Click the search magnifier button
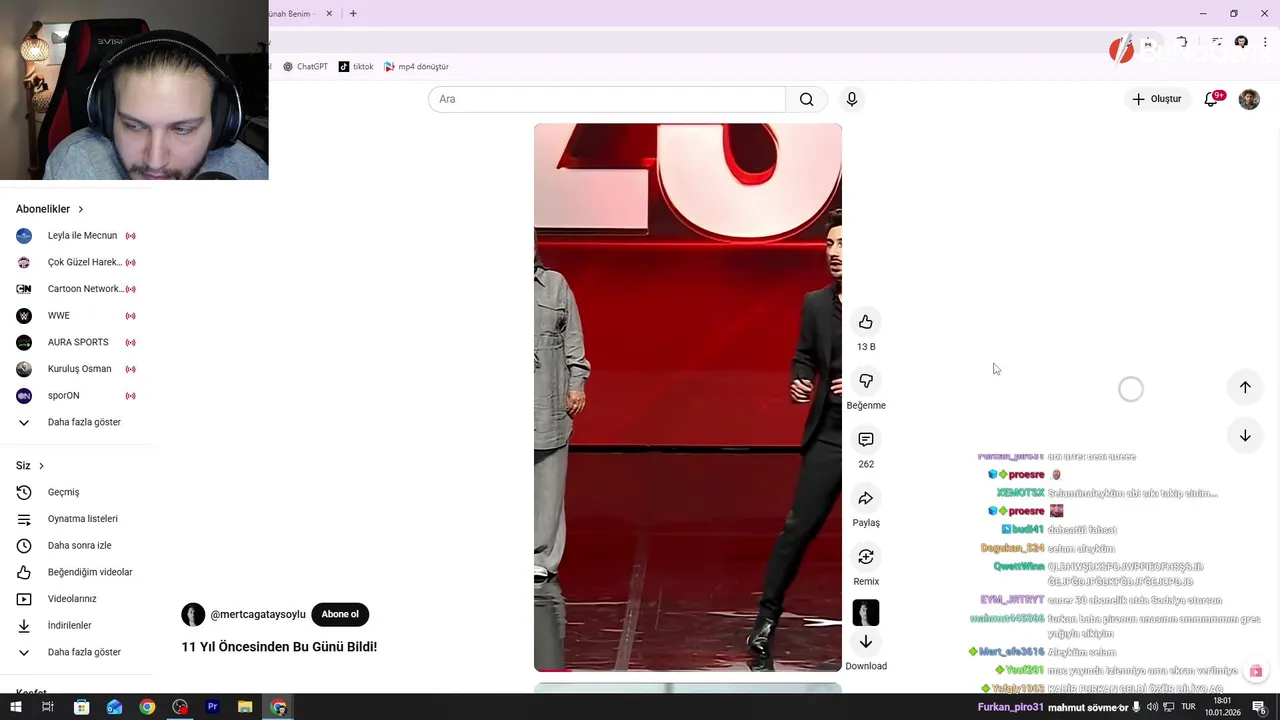The image size is (1280, 720). tap(806, 99)
